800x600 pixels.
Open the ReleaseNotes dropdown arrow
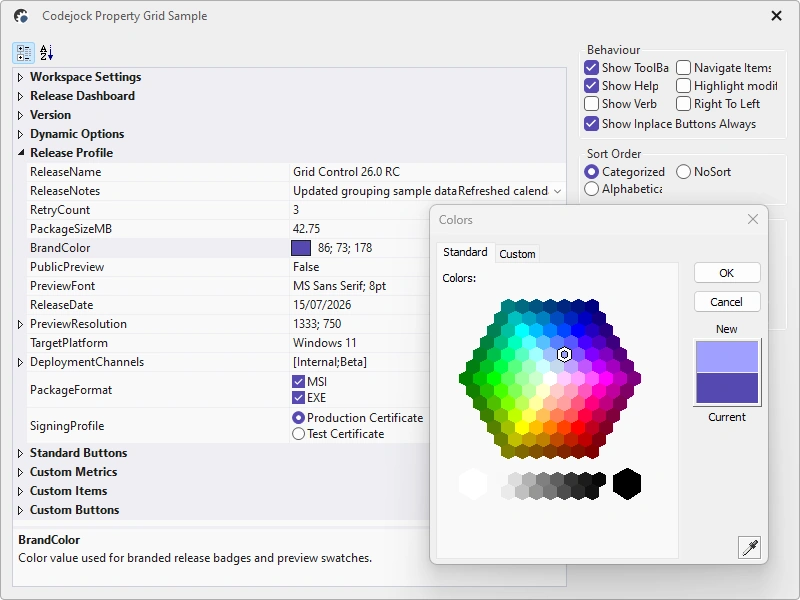558,191
